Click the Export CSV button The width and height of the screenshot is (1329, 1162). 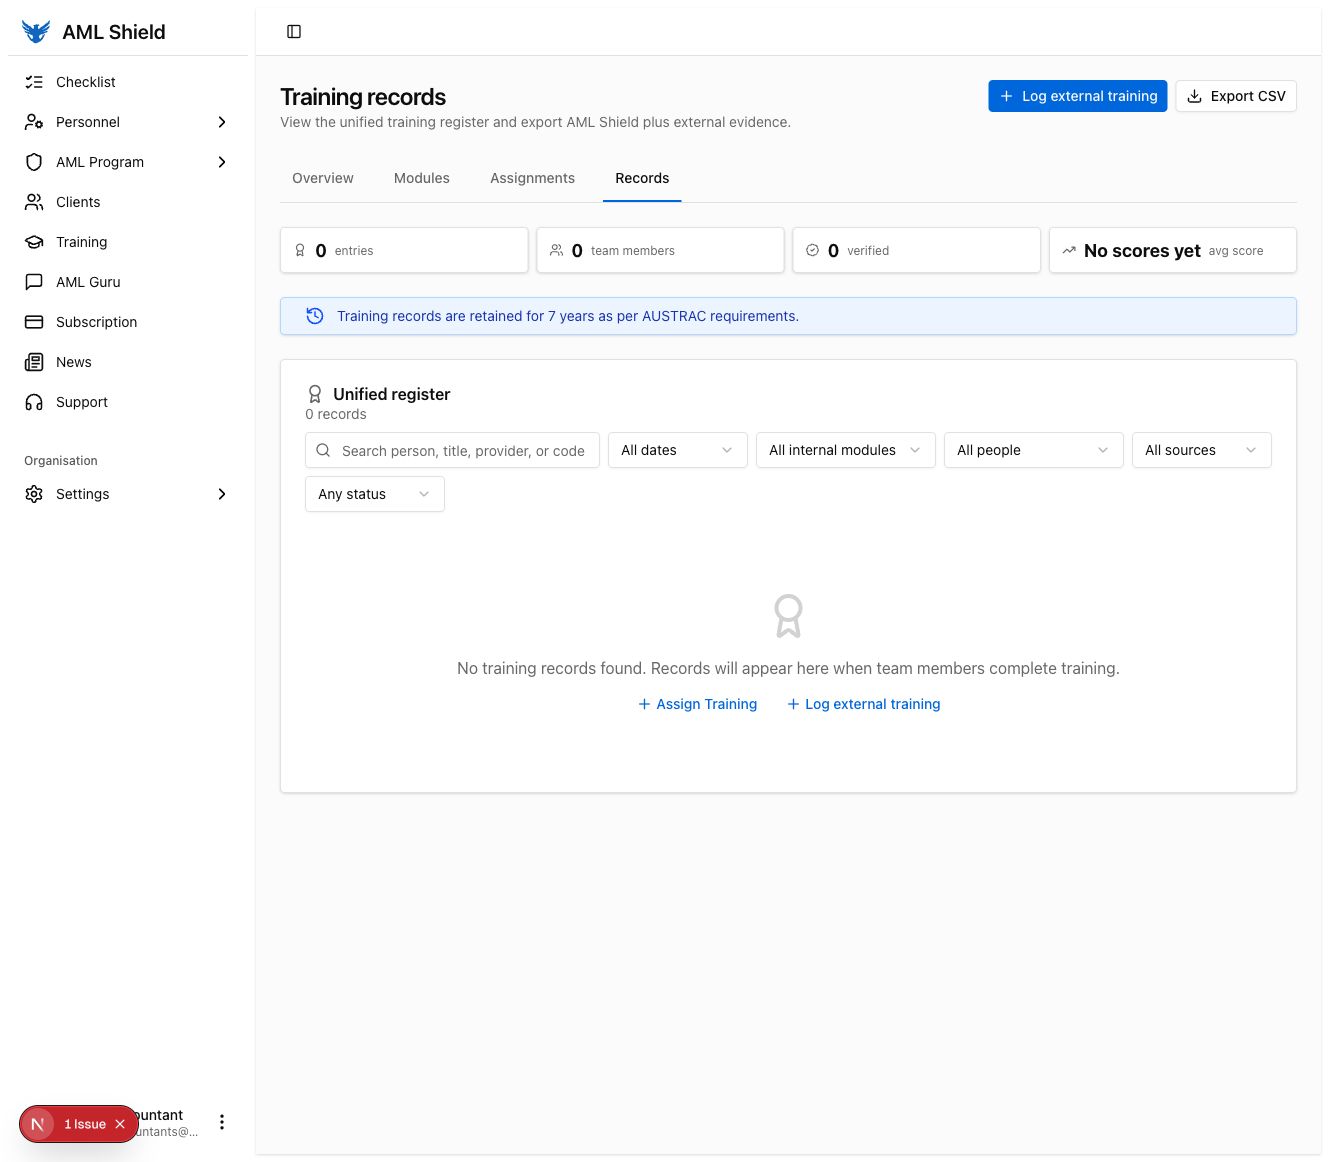(1236, 96)
